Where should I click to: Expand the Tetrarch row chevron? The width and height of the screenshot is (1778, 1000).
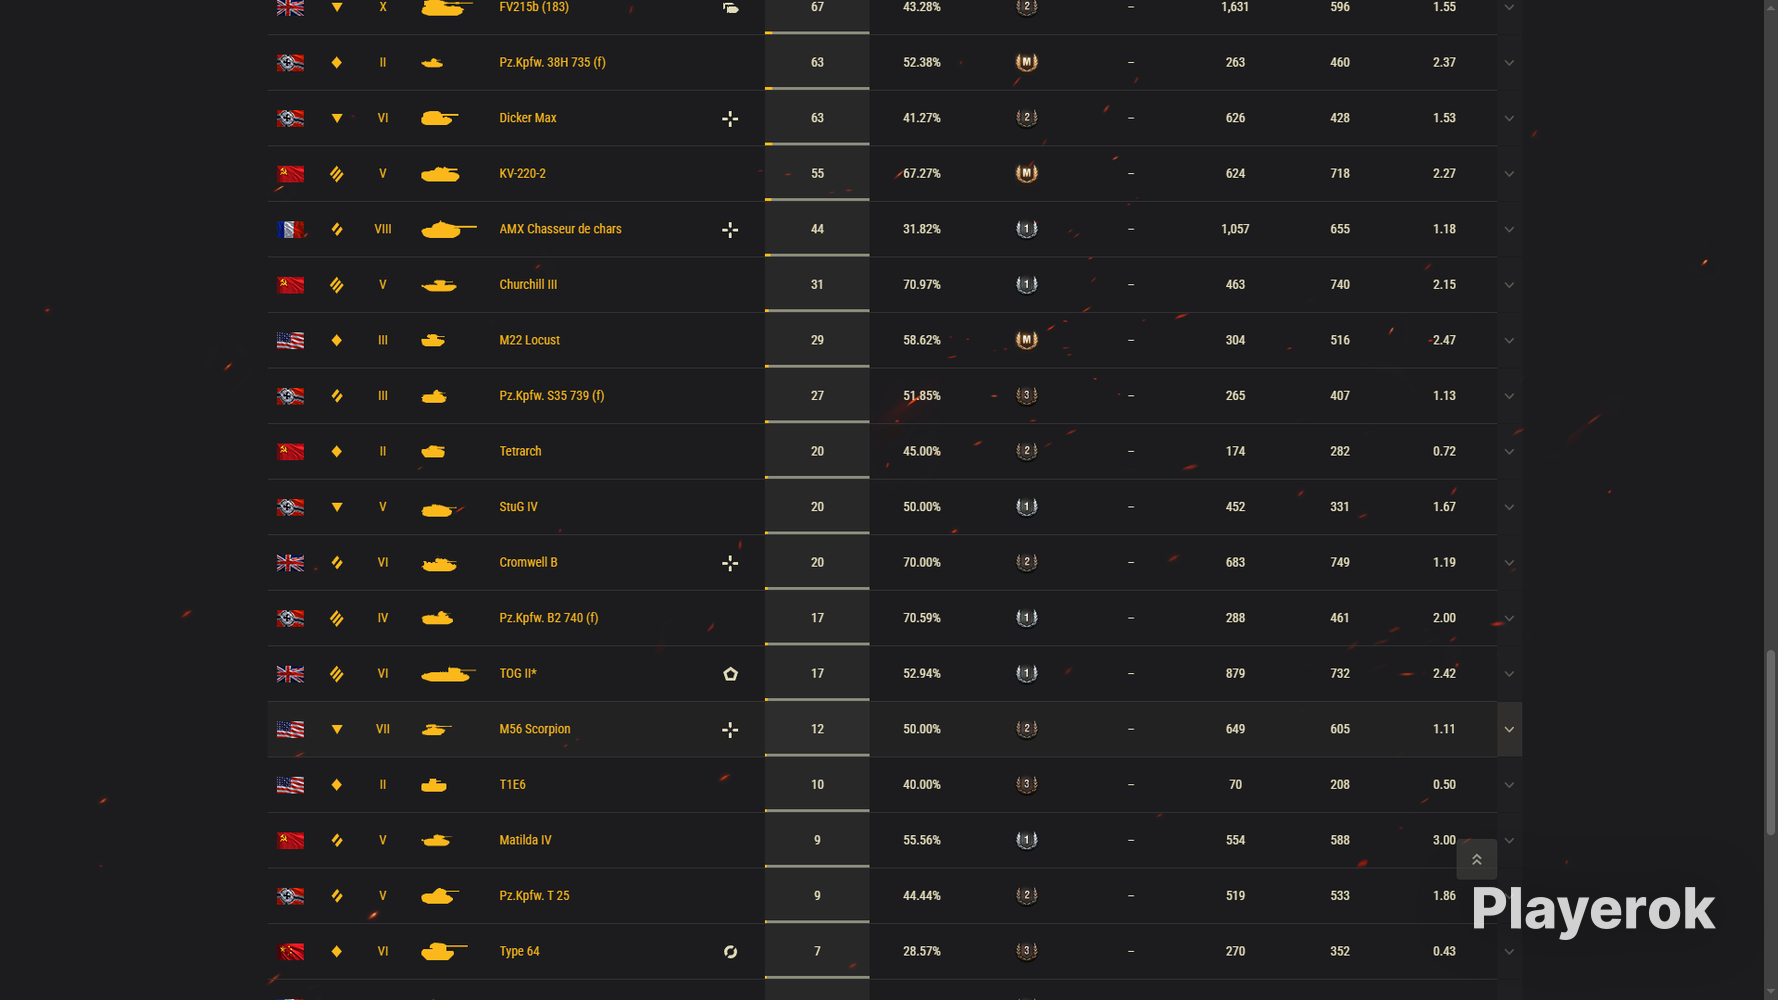(x=1509, y=452)
